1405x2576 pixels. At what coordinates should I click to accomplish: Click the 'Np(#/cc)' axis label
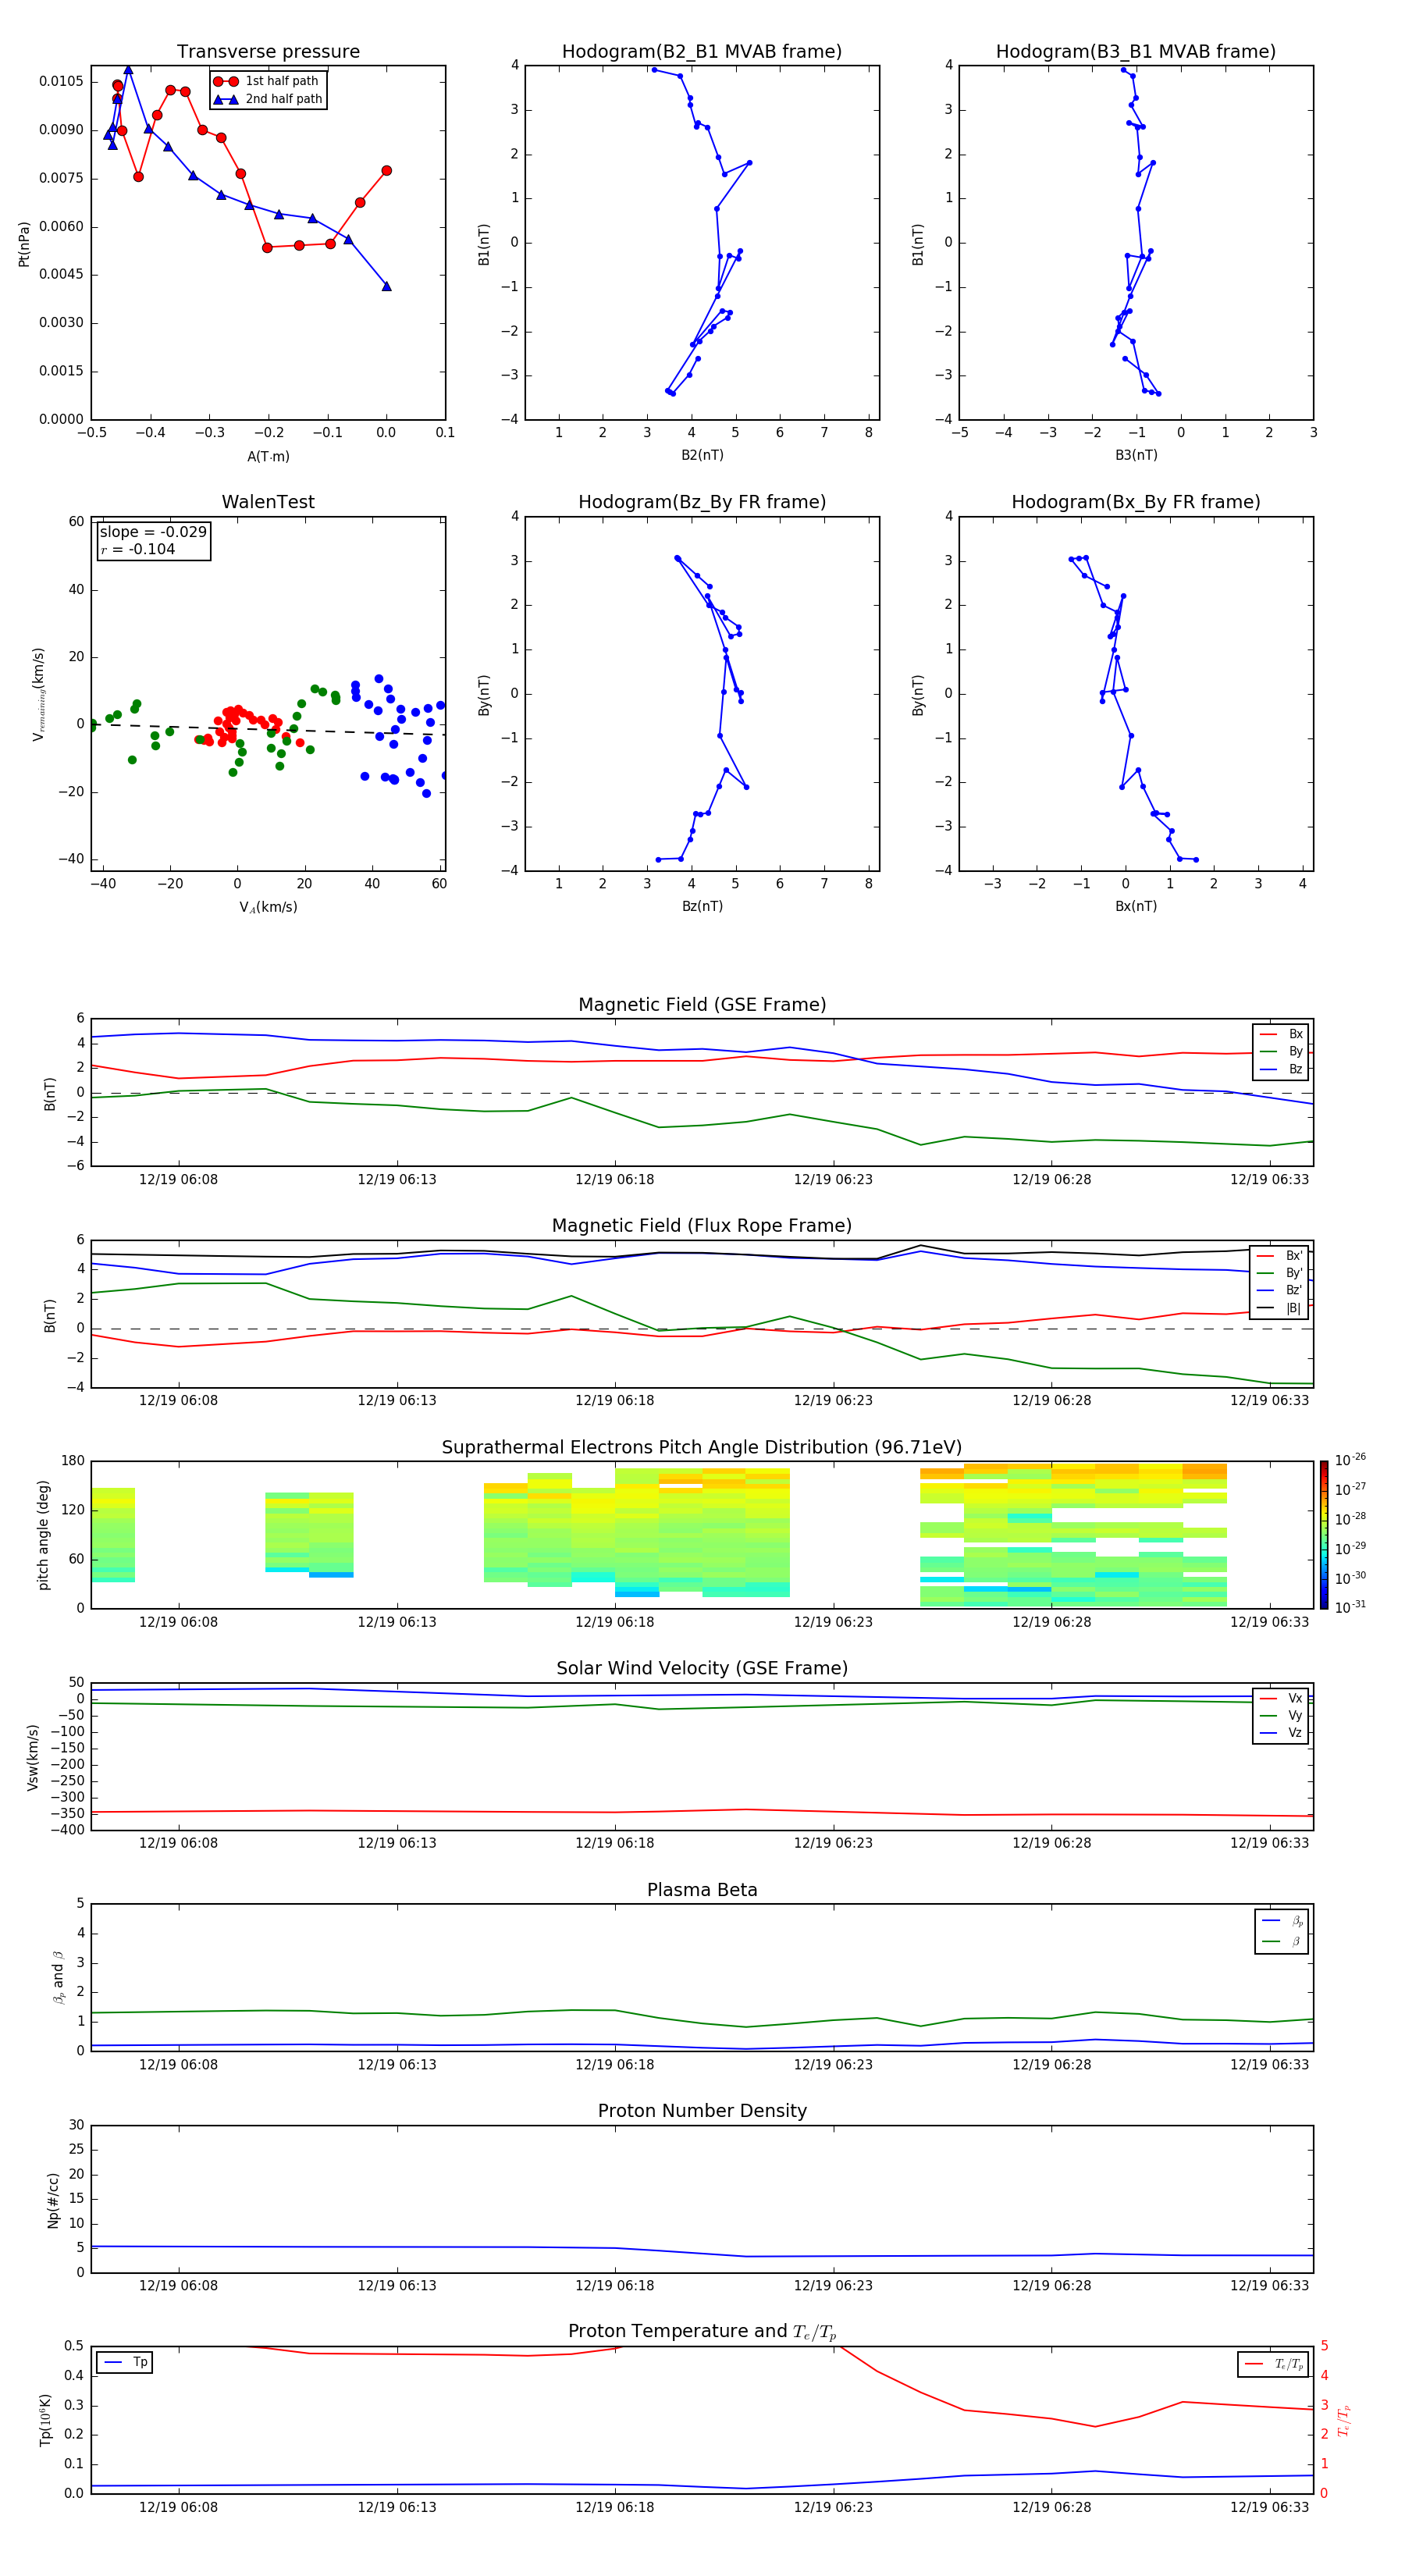pos(53,2200)
